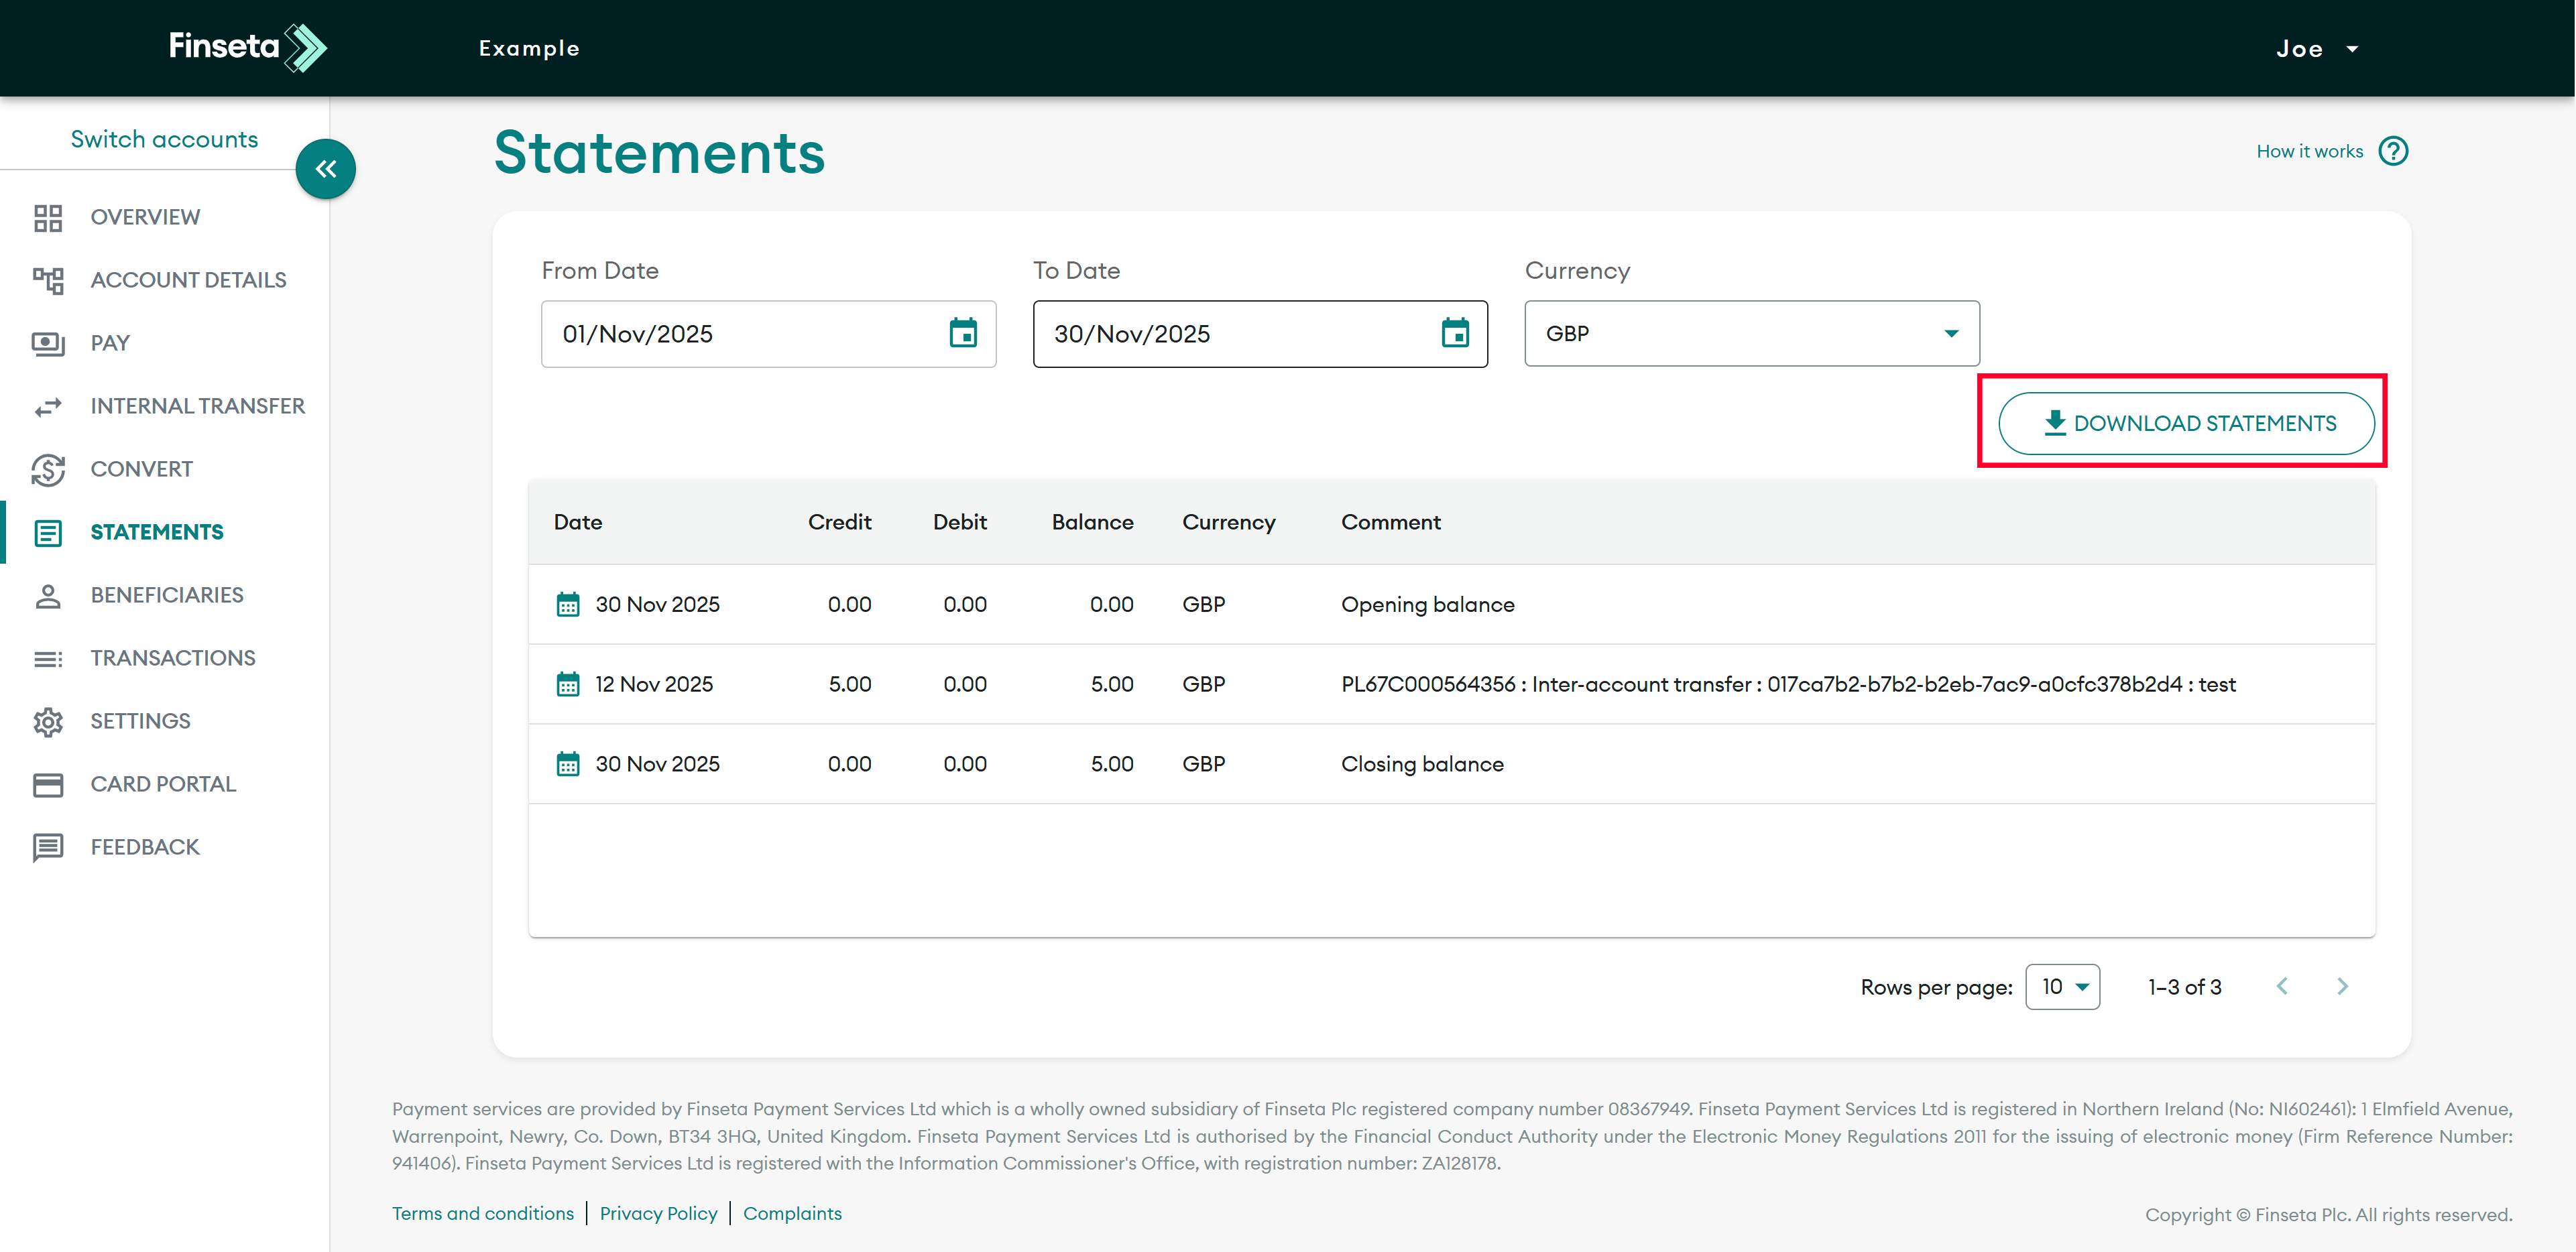This screenshot has width=2576, height=1252.
Task: Go to next page of statement rows
Action: click(x=2341, y=986)
